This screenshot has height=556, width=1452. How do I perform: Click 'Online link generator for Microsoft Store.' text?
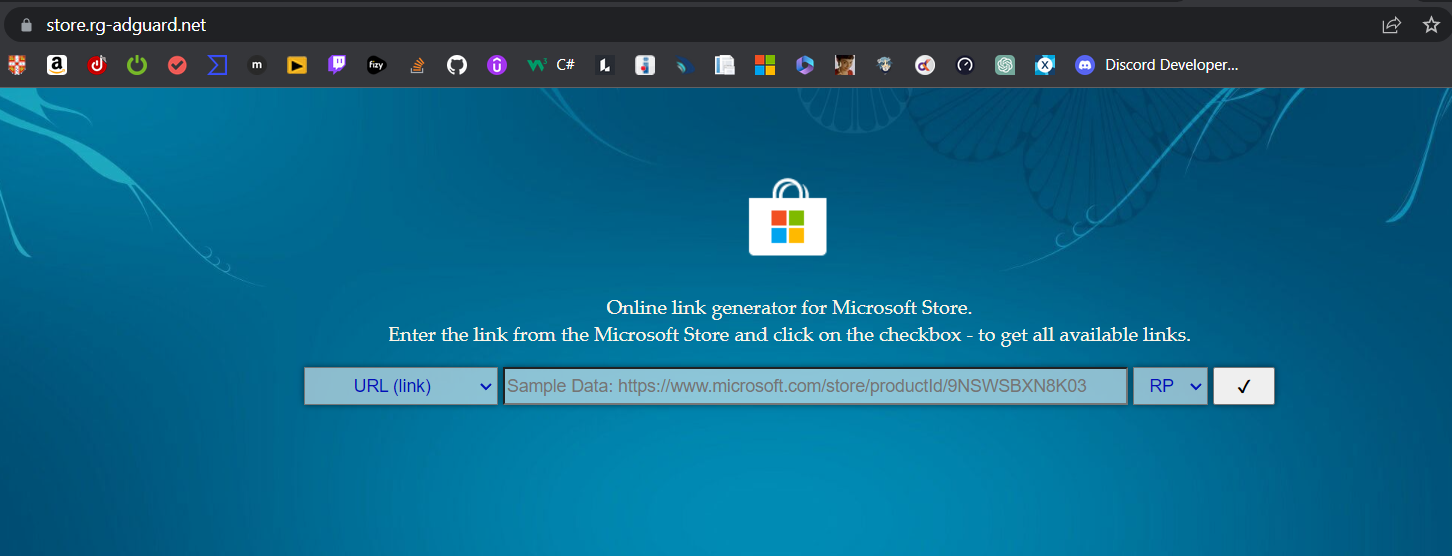(x=789, y=308)
